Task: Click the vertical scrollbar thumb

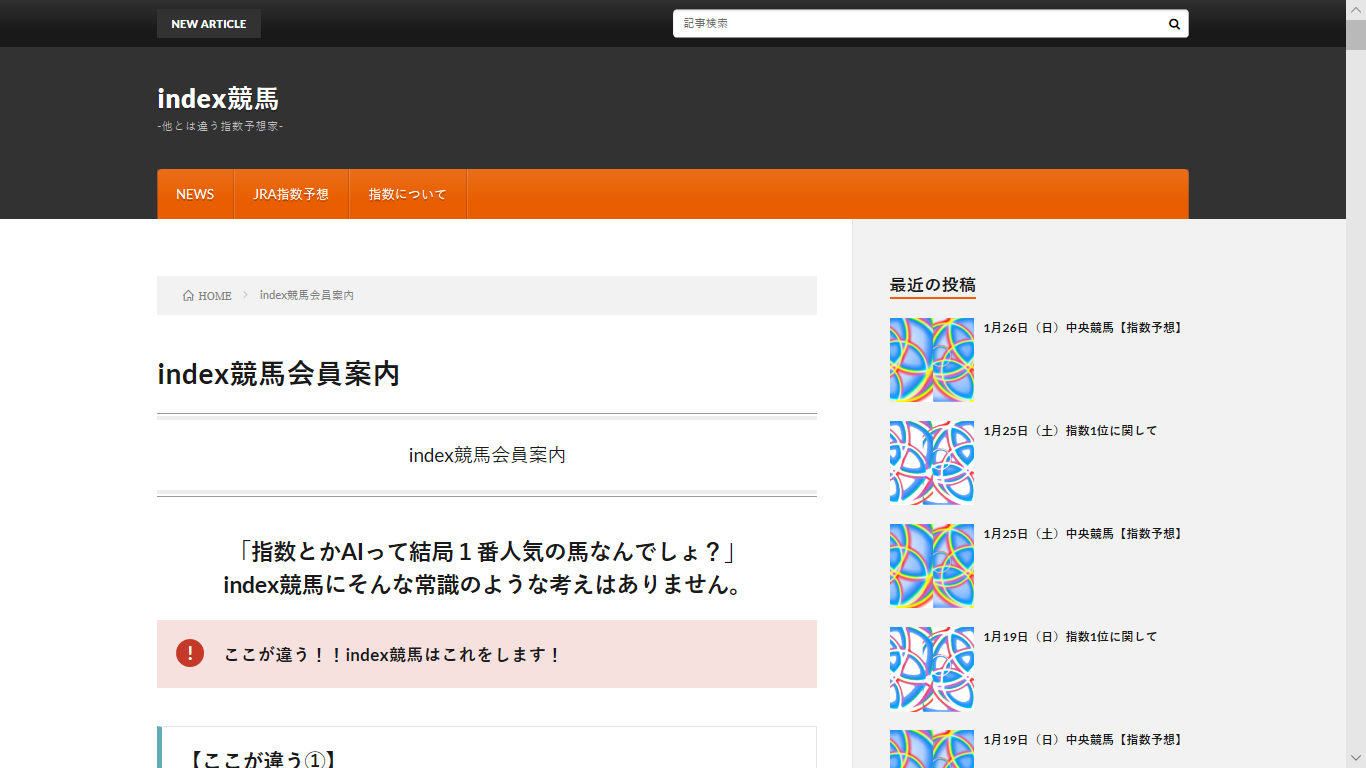Action: (1356, 35)
